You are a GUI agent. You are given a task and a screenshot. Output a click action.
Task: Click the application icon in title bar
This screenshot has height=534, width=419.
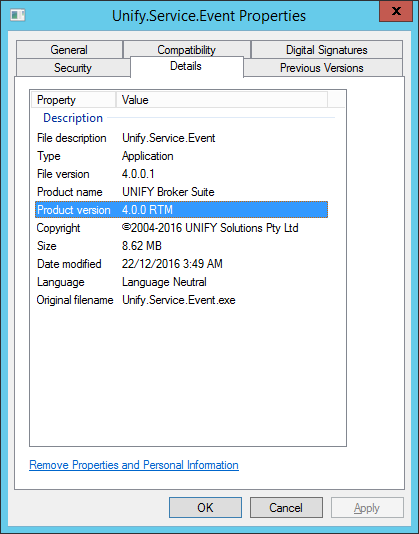tap(17, 15)
